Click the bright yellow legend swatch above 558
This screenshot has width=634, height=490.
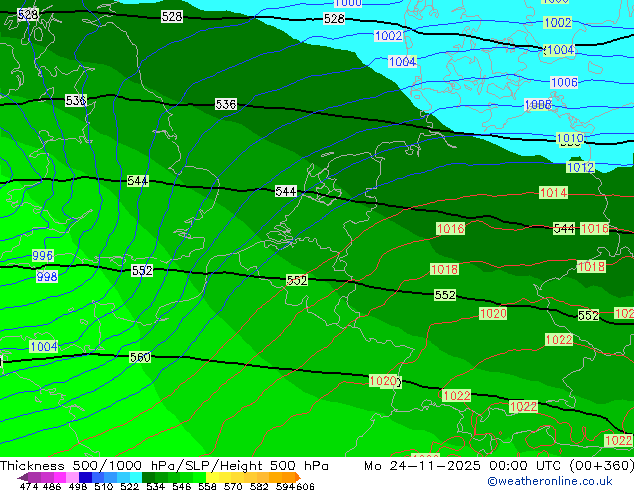[212, 477]
